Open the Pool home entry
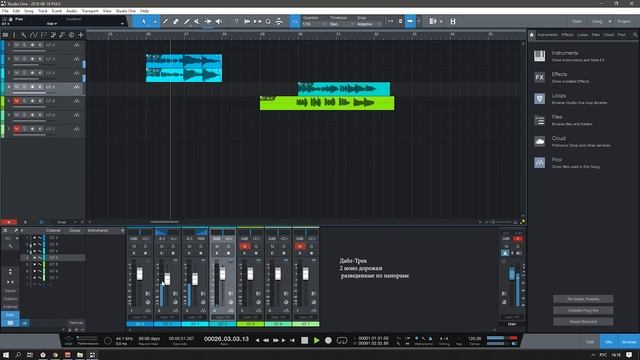This screenshot has height=360, width=640. (567, 162)
